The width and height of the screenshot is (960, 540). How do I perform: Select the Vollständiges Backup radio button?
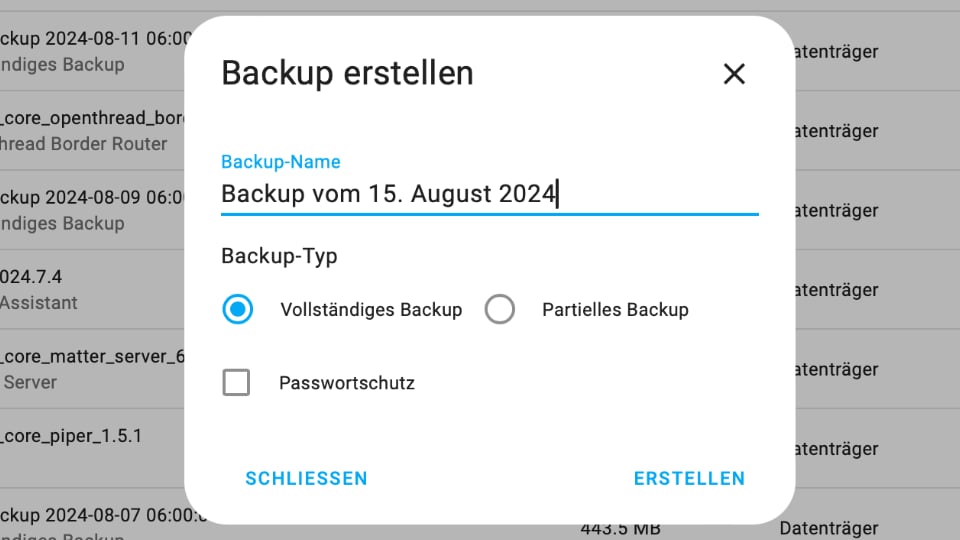(237, 310)
